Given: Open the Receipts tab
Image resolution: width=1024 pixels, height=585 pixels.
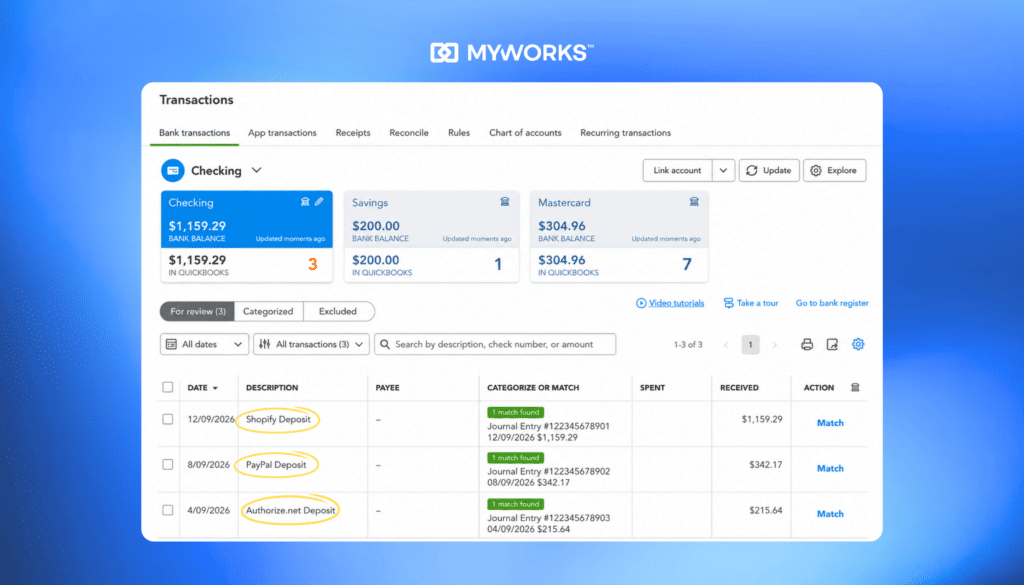Looking at the screenshot, I should click(x=353, y=133).
